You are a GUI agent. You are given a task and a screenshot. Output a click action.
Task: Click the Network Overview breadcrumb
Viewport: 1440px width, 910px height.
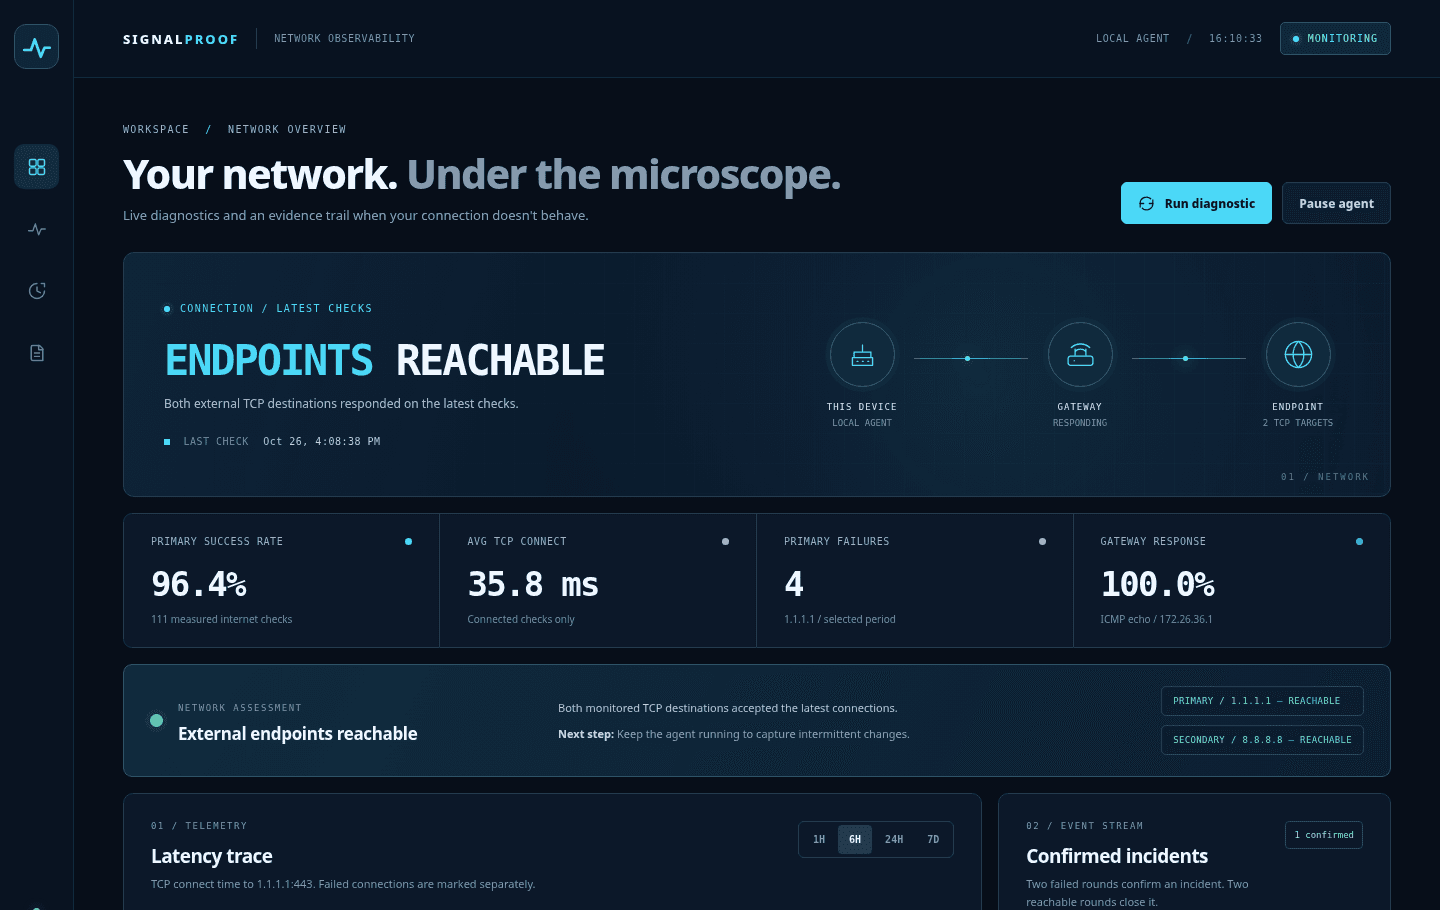pos(287,130)
